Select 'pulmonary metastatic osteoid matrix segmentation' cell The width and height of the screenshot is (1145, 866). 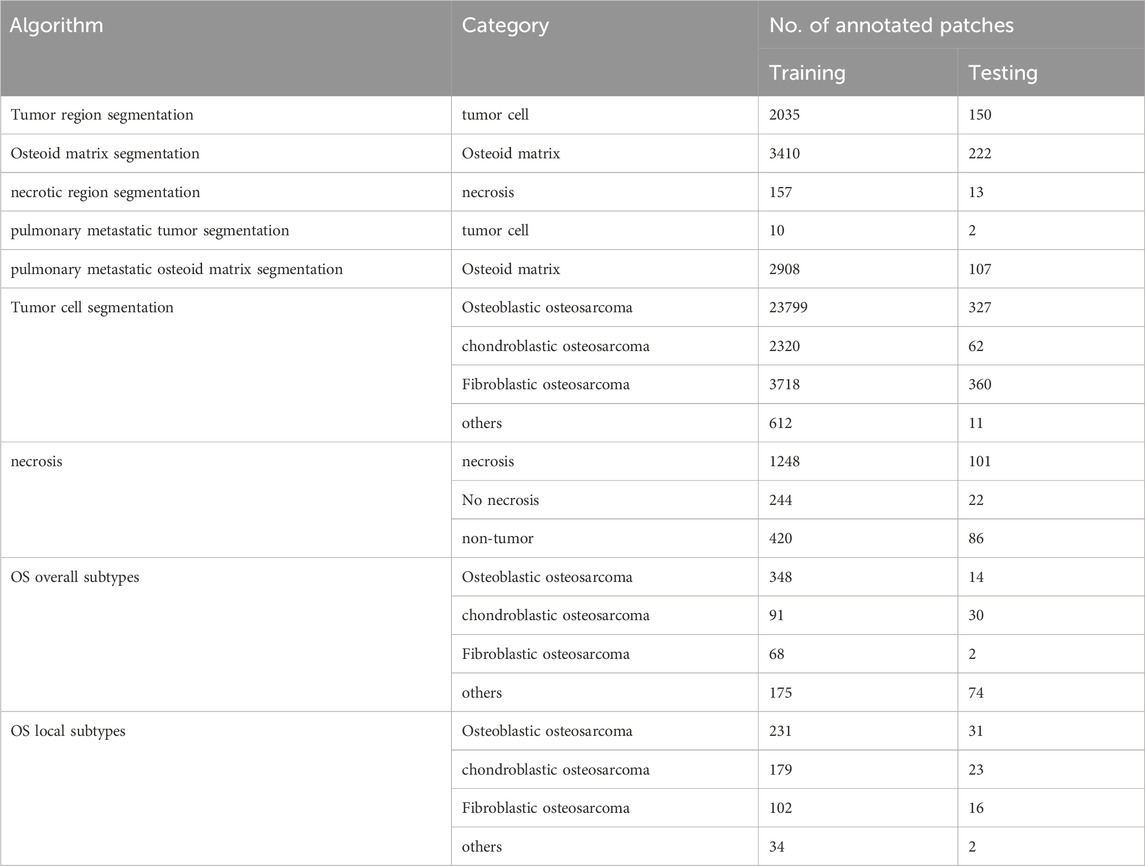point(177,269)
